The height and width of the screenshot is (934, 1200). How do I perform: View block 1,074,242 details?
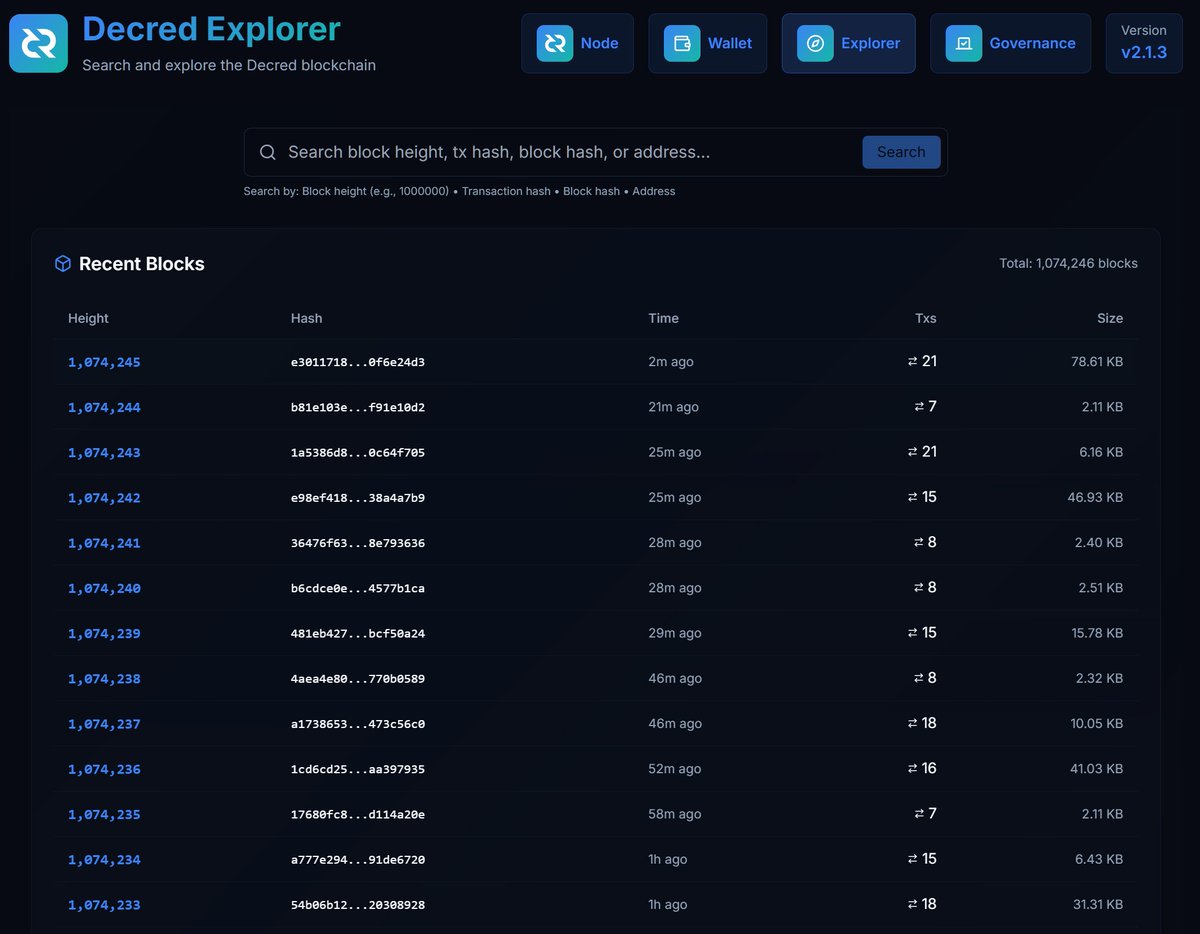click(x=104, y=498)
